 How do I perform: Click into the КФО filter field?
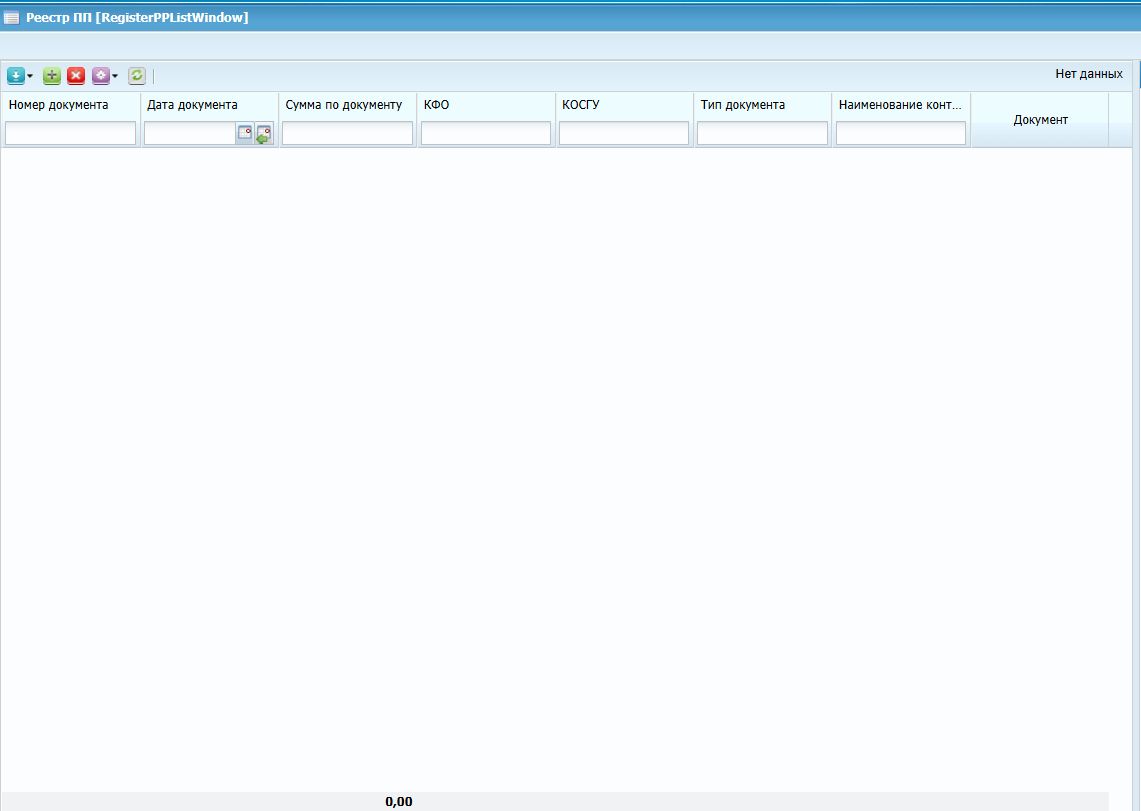pyautogui.click(x=486, y=133)
